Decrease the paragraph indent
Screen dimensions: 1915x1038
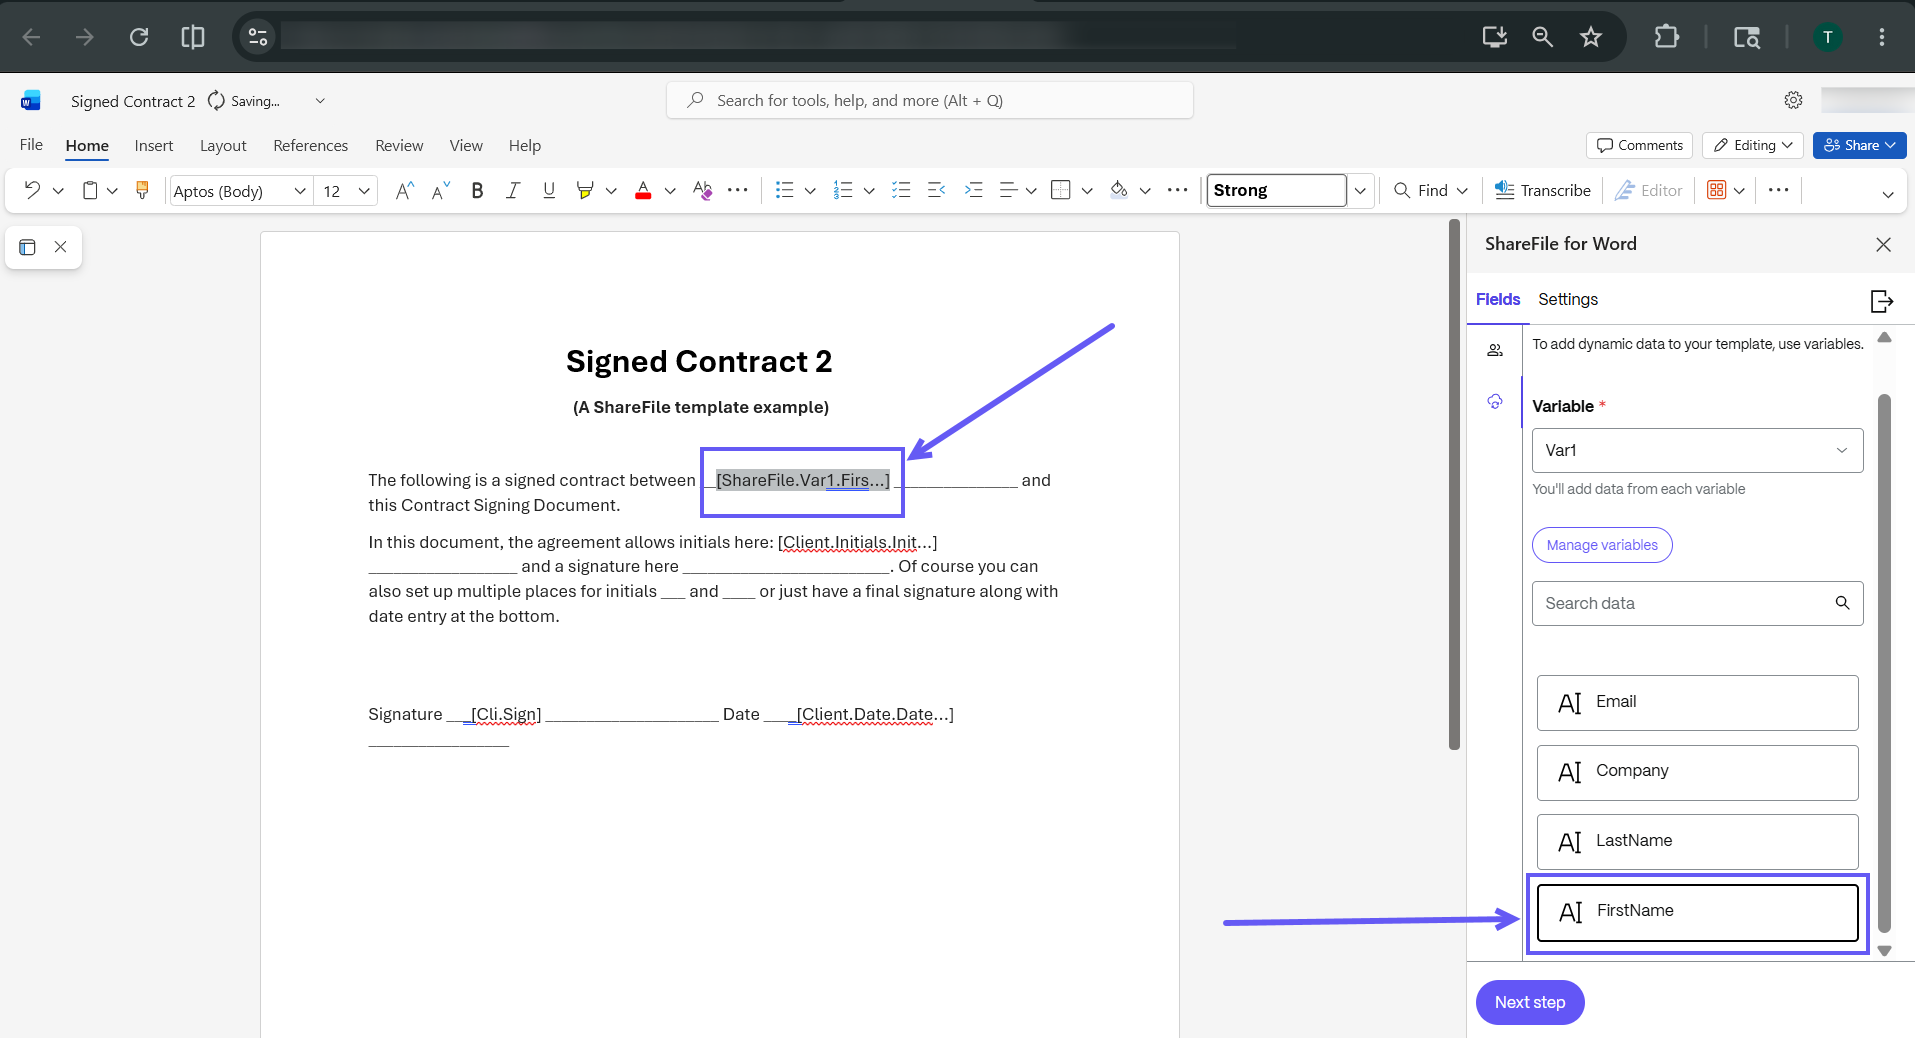[937, 190]
